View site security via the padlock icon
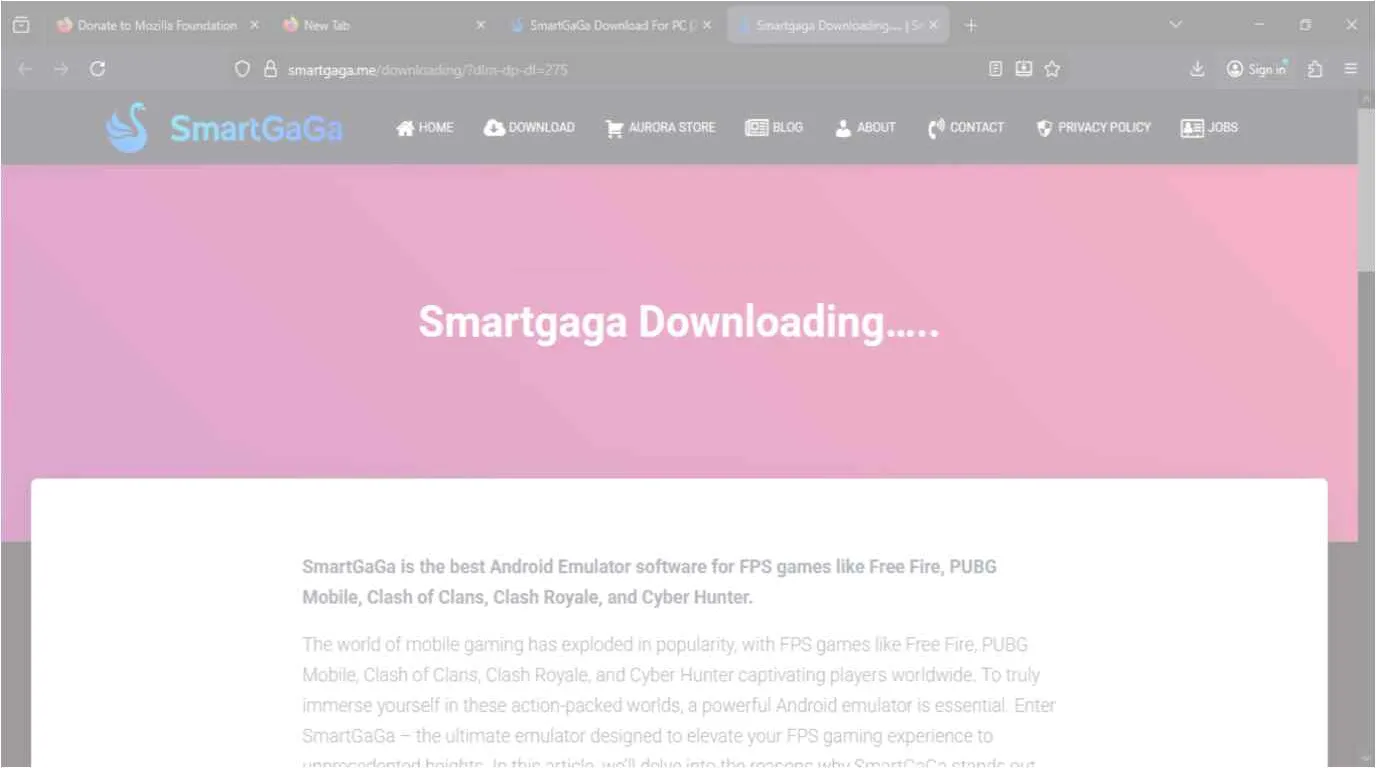The width and height of the screenshot is (1376, 768). pyautogui.click(x=269, y=69)
